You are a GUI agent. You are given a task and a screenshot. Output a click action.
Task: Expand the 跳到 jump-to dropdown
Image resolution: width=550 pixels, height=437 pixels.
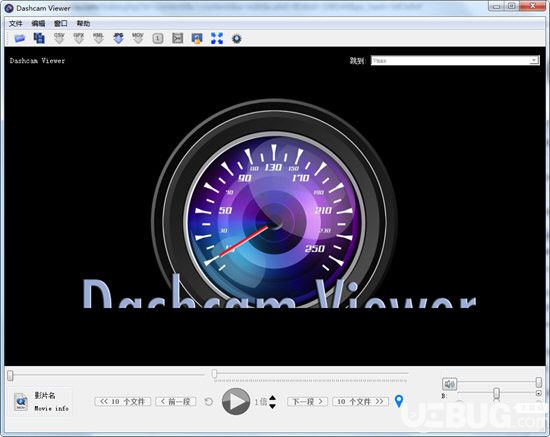point(455,60)
